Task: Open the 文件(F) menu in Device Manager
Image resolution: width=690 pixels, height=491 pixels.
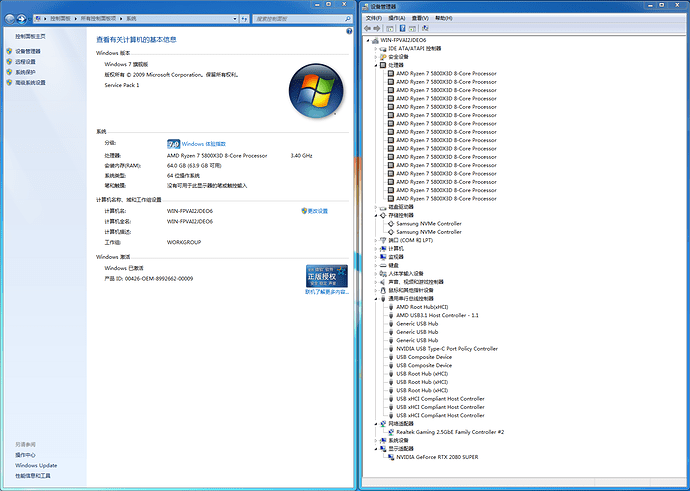Action: pos(374,18)
